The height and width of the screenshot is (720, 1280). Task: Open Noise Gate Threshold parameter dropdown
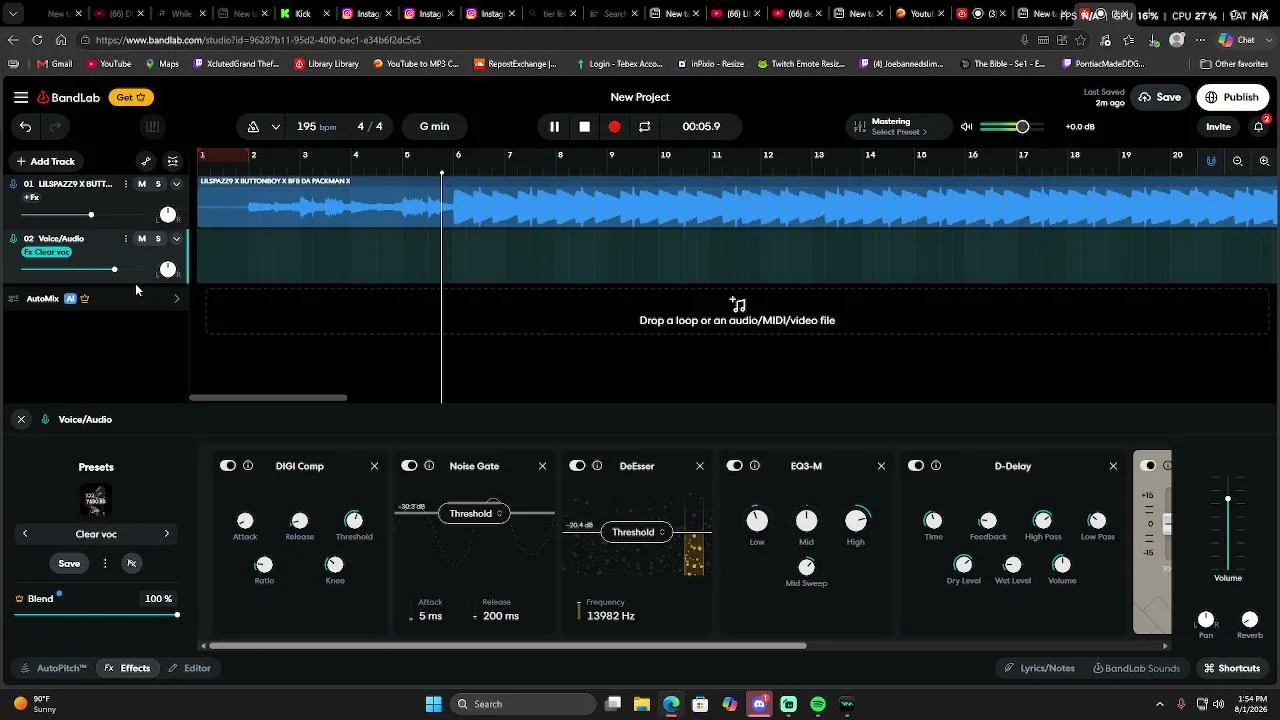click(x=475, y=514)
